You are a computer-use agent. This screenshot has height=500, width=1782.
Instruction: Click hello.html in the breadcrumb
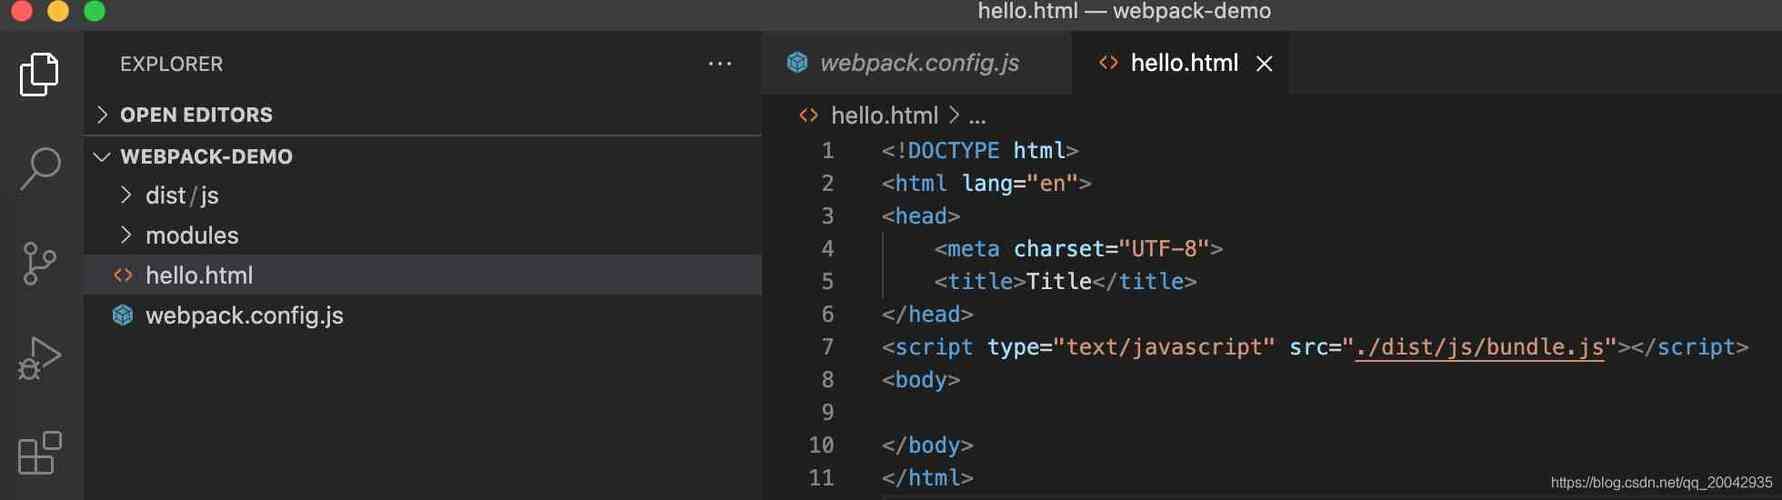coord(884,116)
